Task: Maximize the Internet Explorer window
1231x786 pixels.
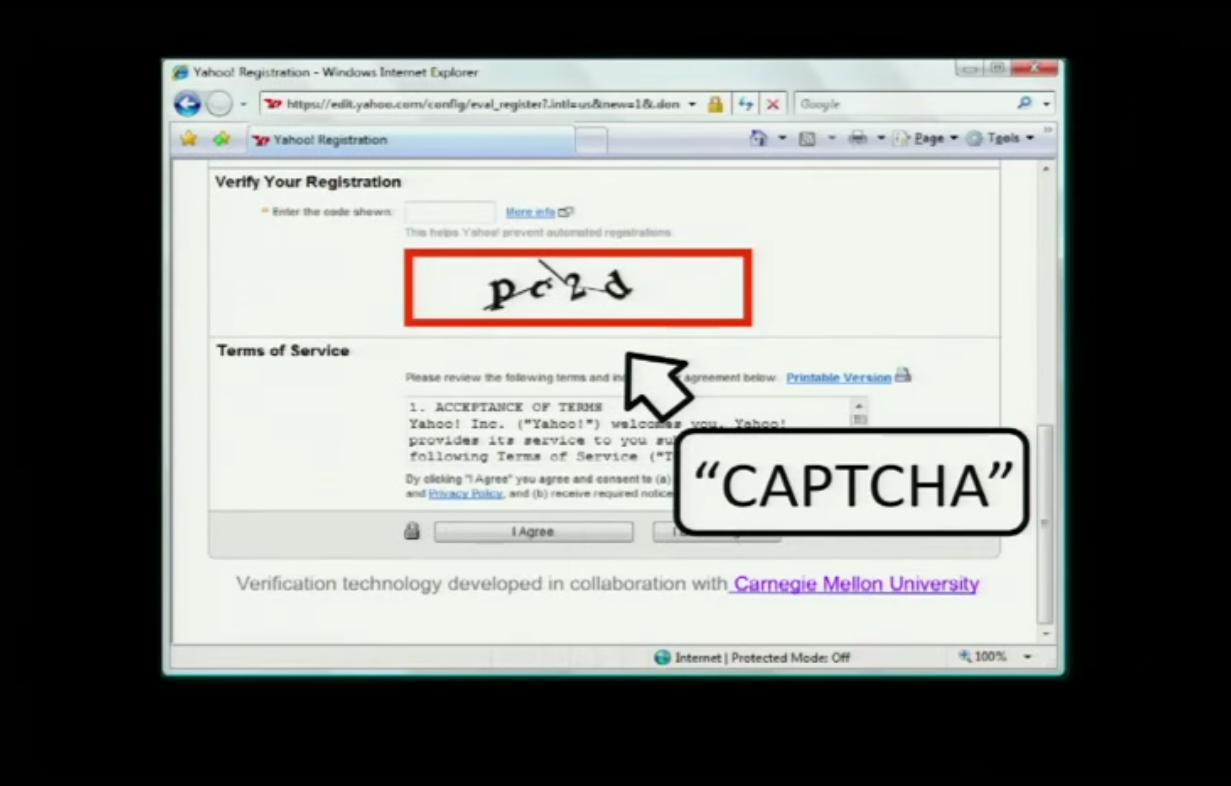Action: pyautogui.click(x=996, y=68)
